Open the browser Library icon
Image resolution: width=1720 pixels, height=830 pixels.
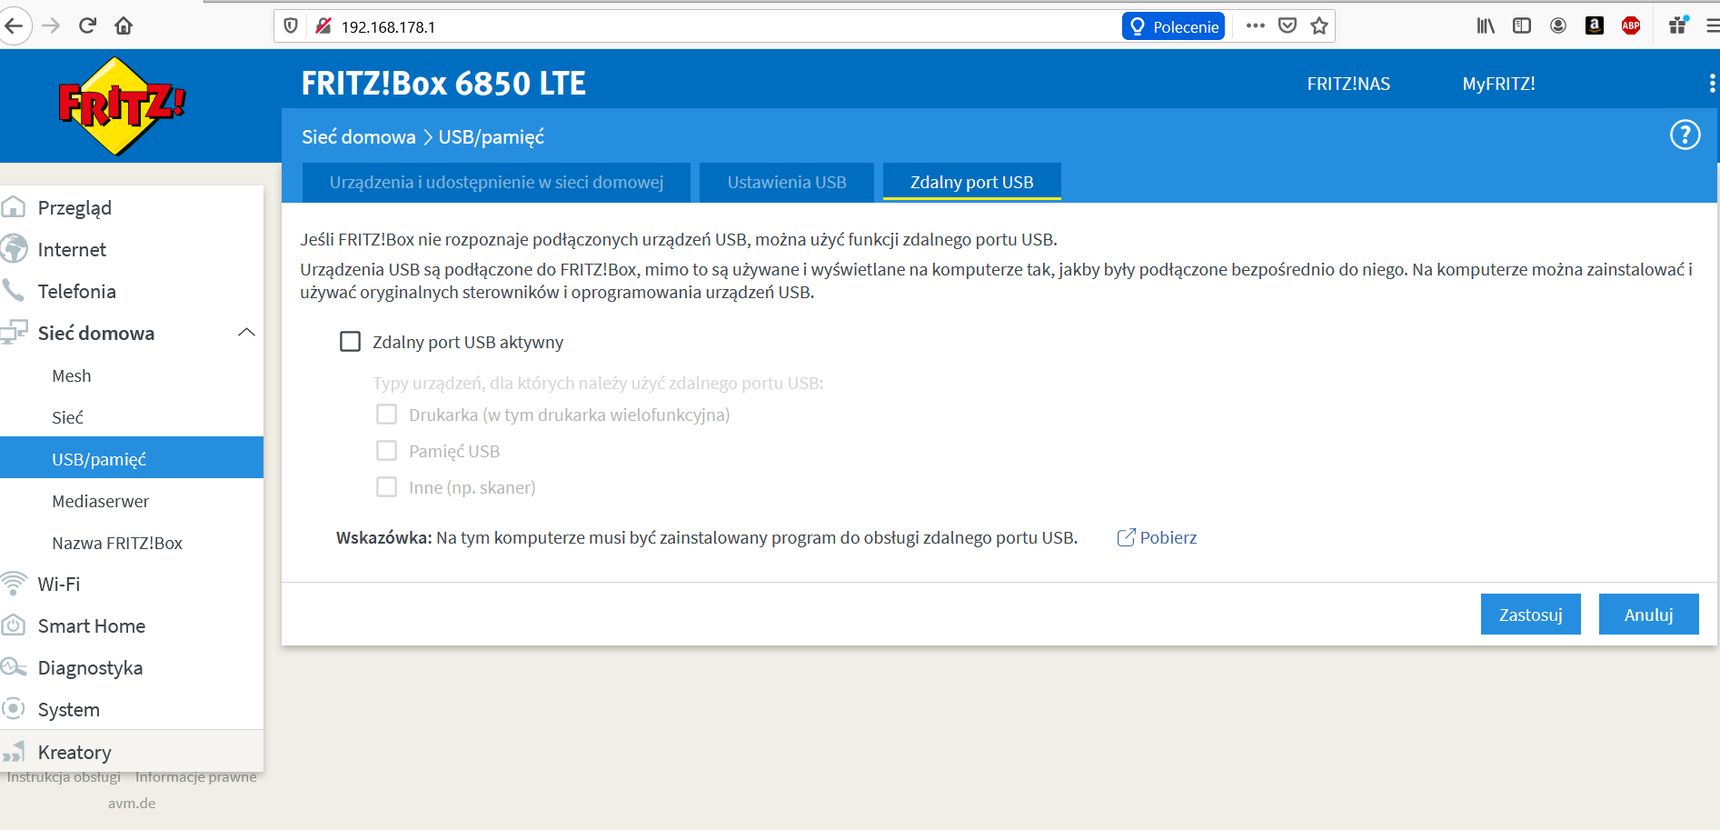tap(1486, 26)
